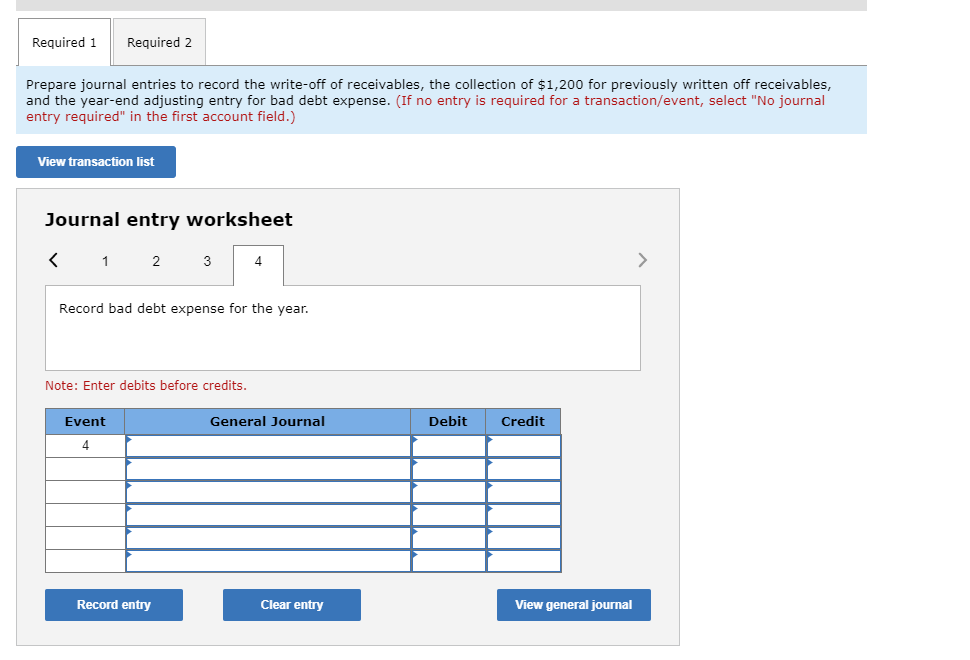Click 'Note: Enter debits before credits' text
970x660 pixels.
point(146,386)
